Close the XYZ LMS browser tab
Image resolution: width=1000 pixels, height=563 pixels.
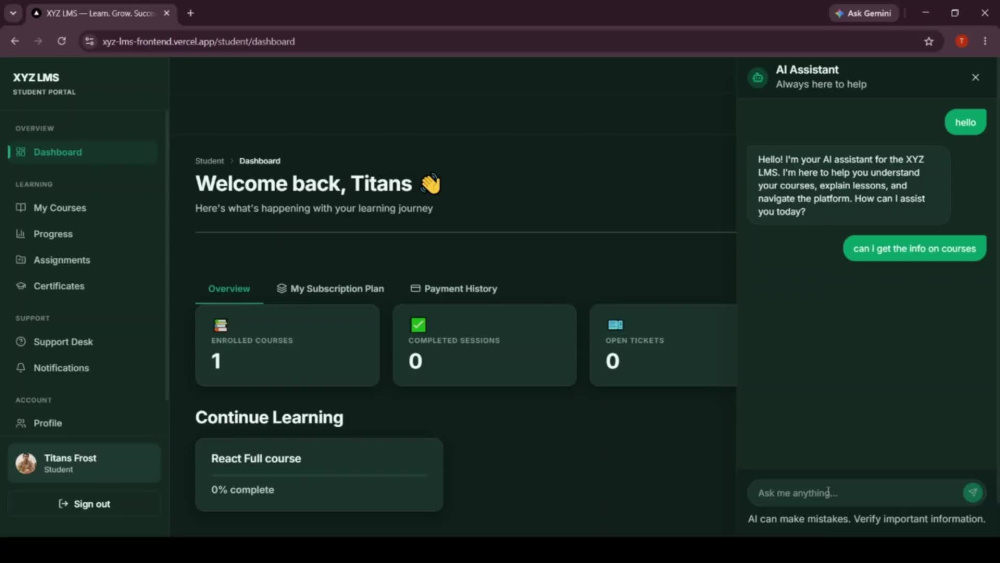(x=166, y=13)
